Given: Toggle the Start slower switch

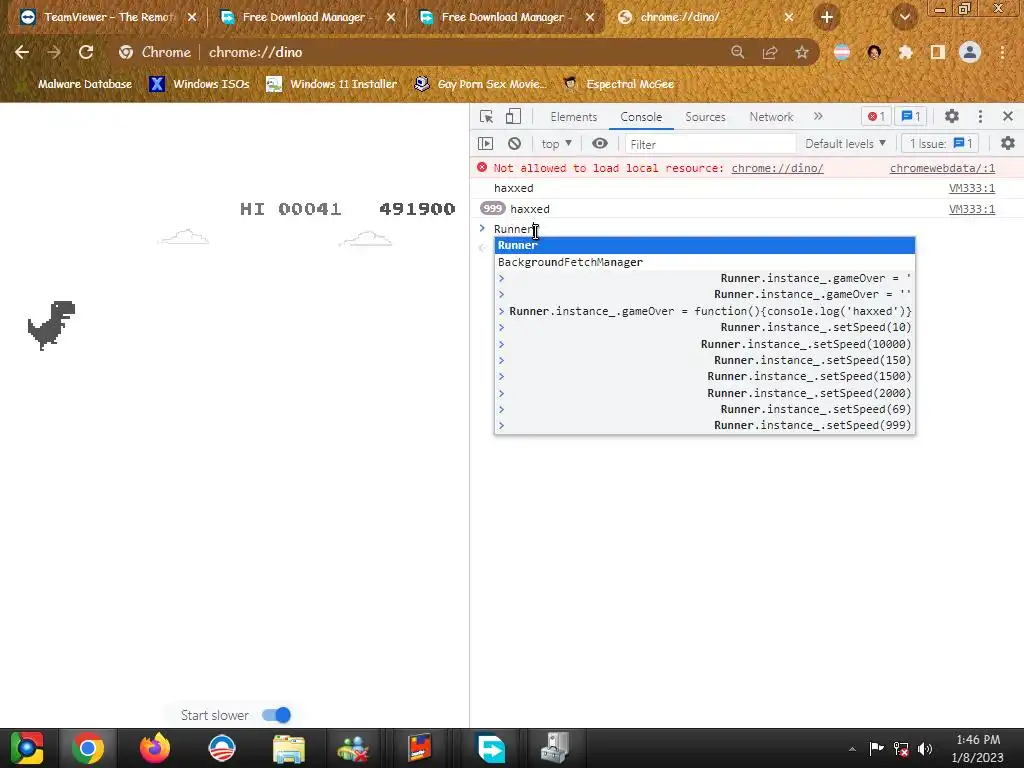Looking at the screenshot, I should (x=276, y=715).
